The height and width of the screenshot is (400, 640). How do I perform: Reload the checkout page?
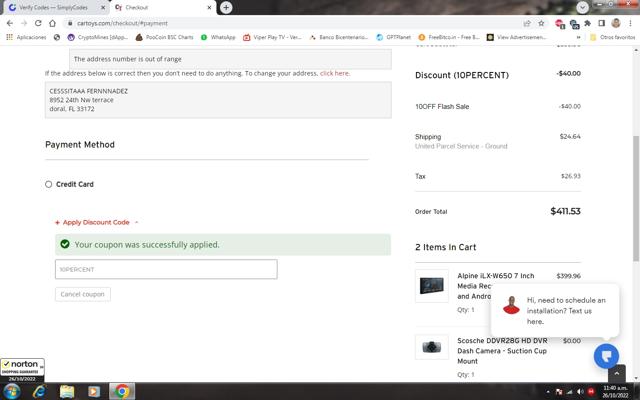click(x=38, y=23)
